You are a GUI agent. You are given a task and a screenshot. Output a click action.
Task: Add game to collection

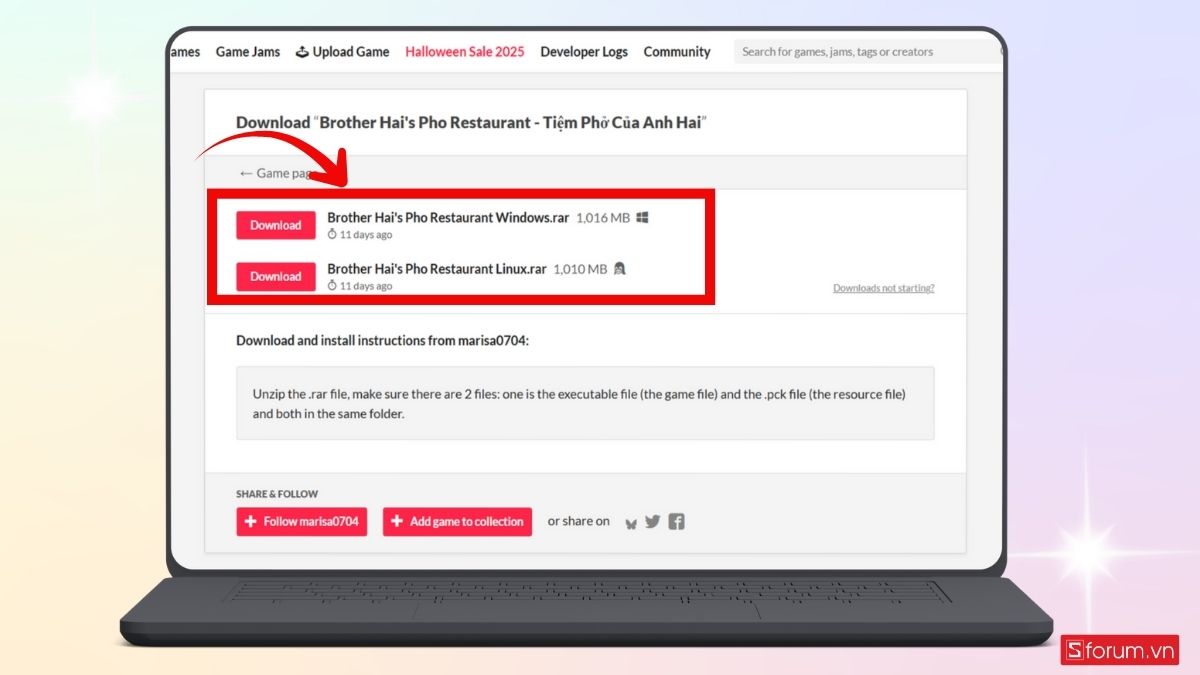coord(457,522)
